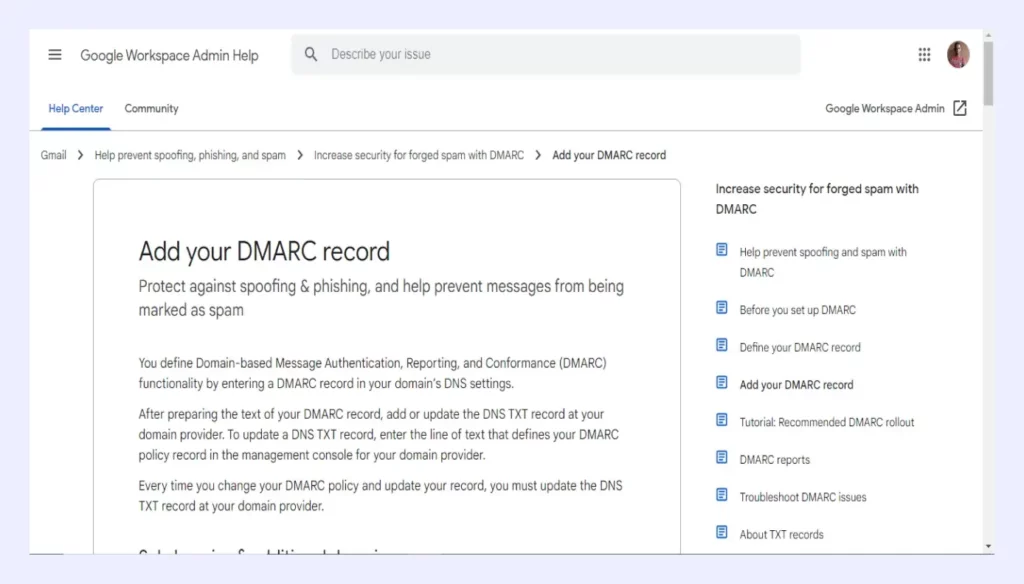Click the document icon for Before you set up DMARC
Viewport: 1024px width, 584px height.
click(722, 307)
